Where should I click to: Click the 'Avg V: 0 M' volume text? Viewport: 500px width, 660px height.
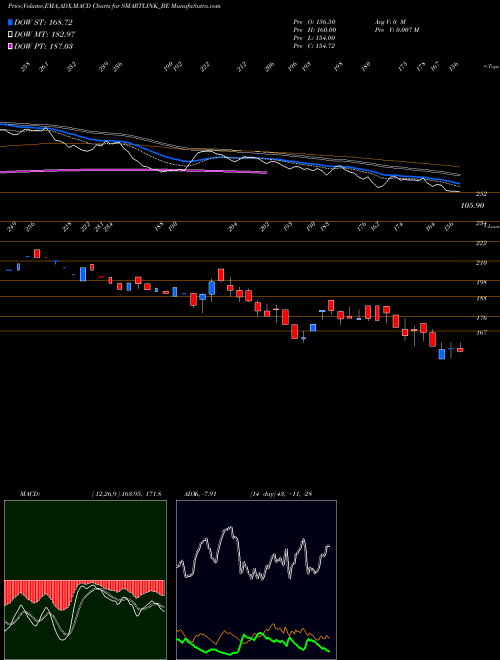click(x=389, y=21)
